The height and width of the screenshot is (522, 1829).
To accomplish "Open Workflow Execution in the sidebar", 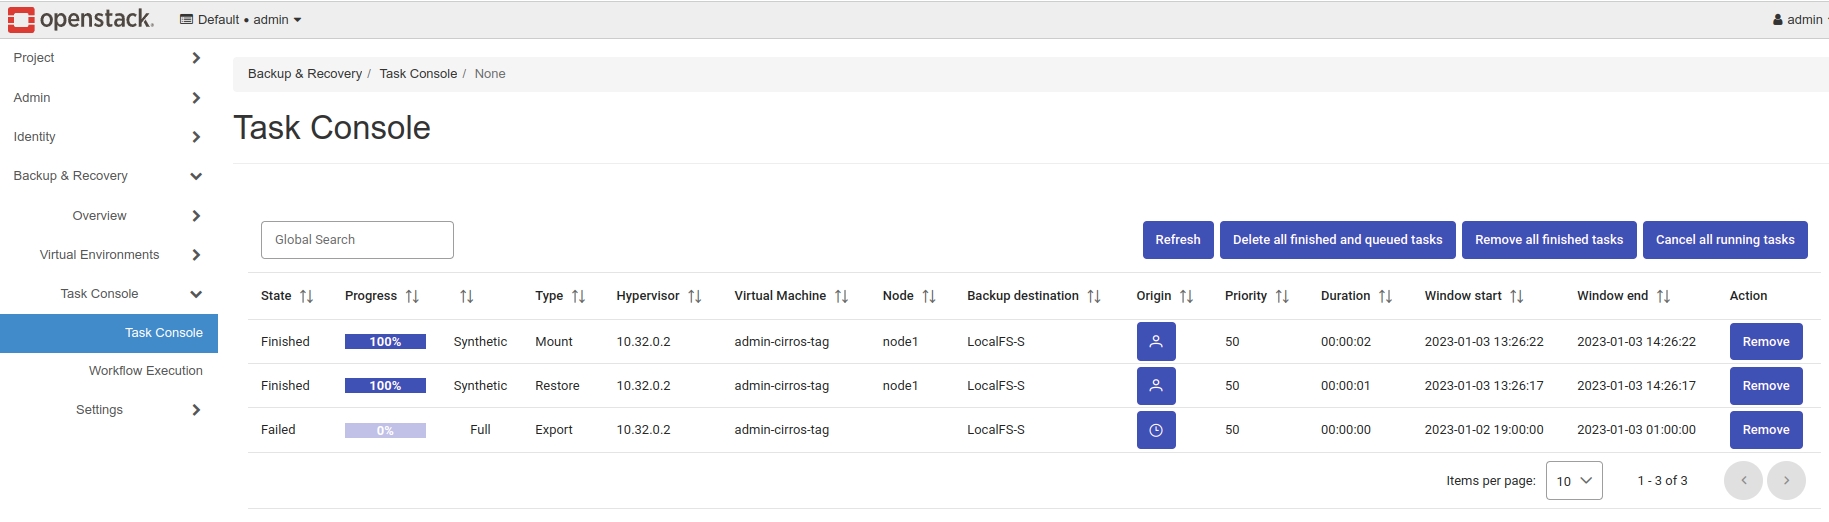I will [x=145, y=371].
